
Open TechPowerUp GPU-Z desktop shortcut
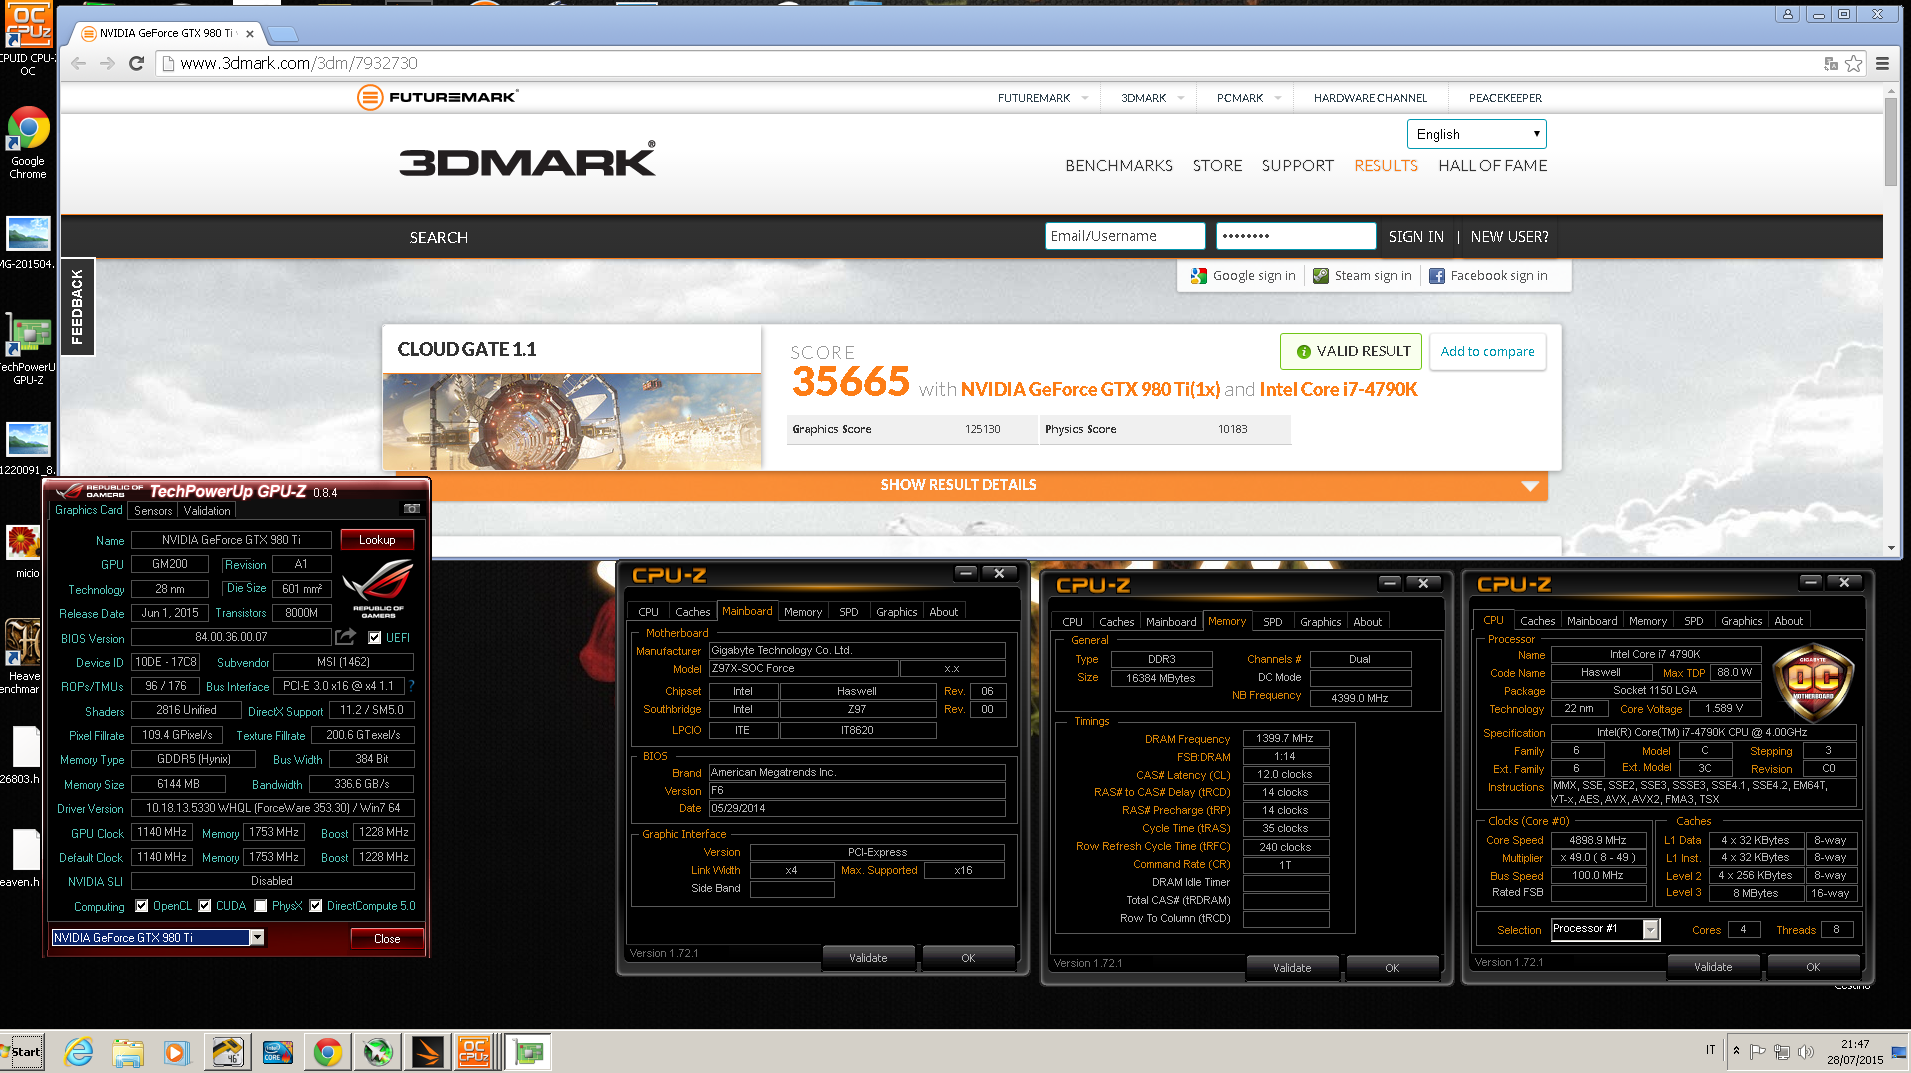pyautogui.click(x=28, y=349)
